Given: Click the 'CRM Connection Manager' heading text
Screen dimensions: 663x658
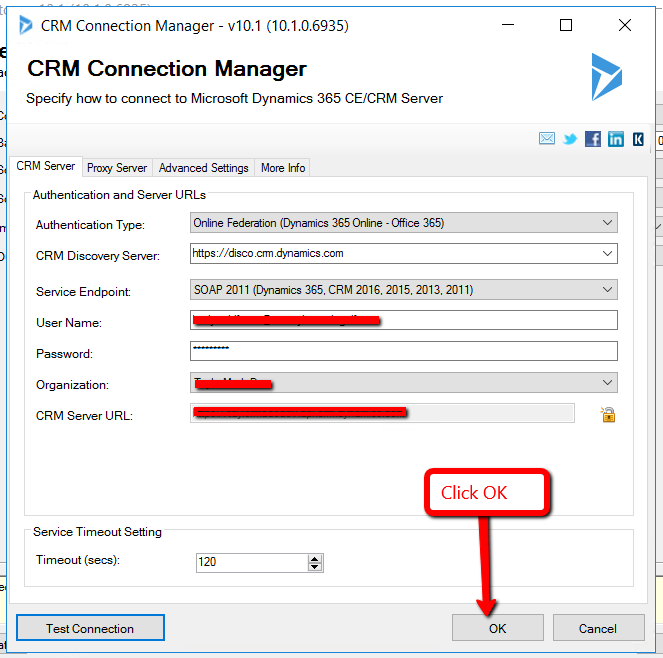Looking at the screenshot, I should pos(167,69).
